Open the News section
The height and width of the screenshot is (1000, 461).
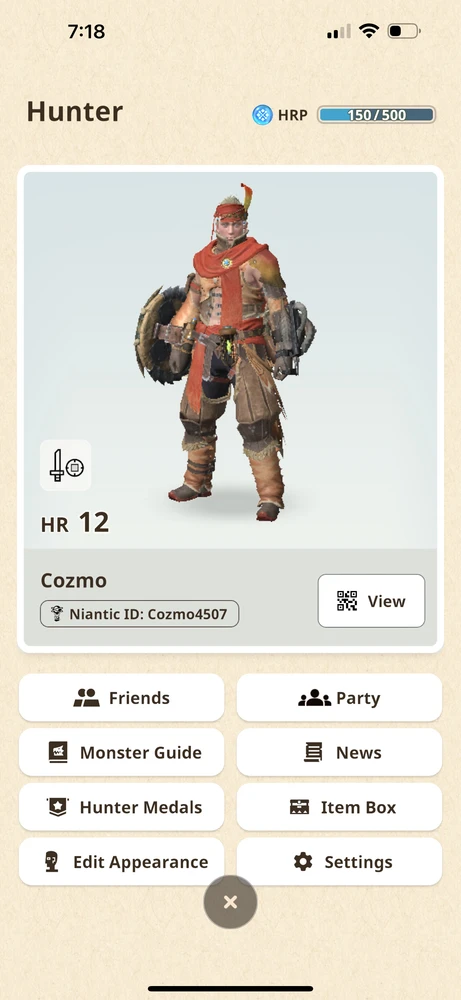339,753
